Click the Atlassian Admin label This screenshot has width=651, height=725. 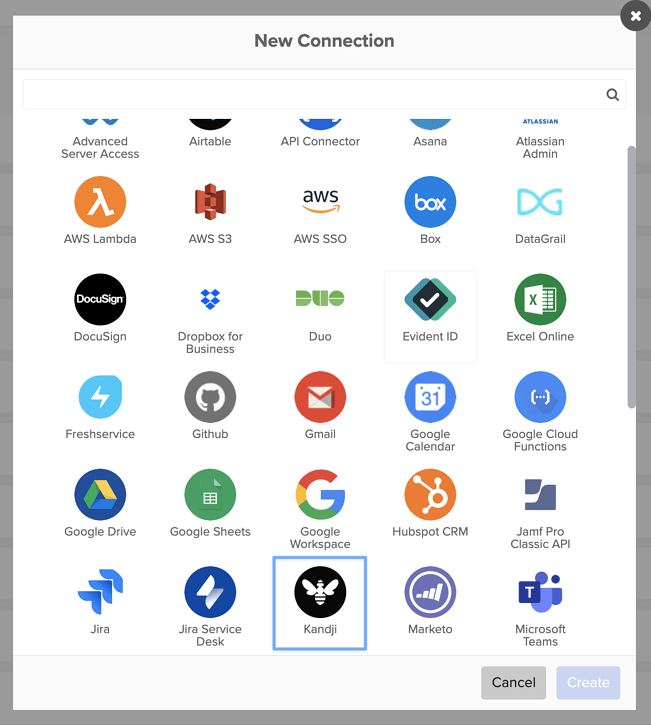[540, 147]
